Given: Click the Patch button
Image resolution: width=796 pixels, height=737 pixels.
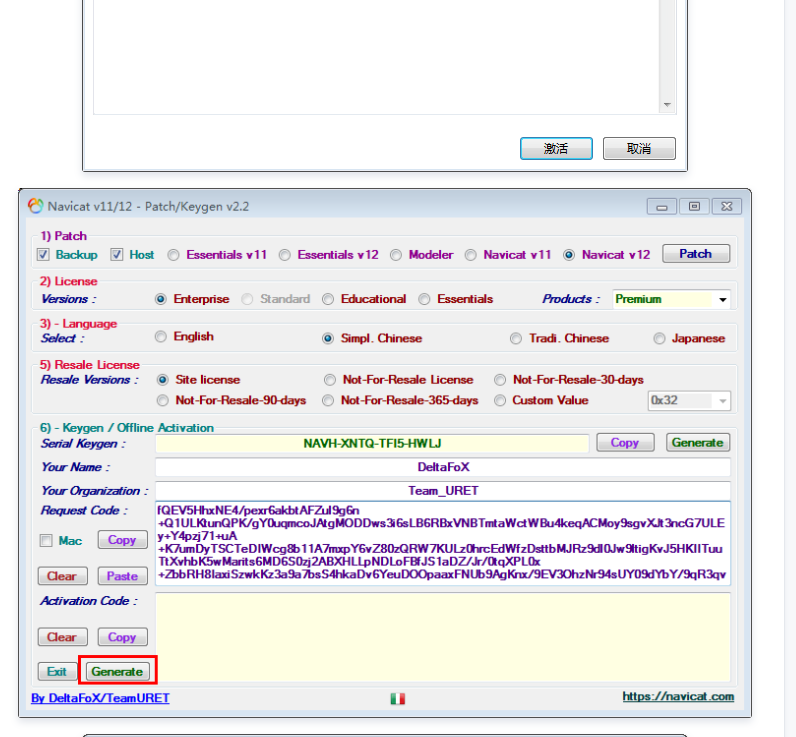Looking at the screenshot, I should click(x=696, y=254).
